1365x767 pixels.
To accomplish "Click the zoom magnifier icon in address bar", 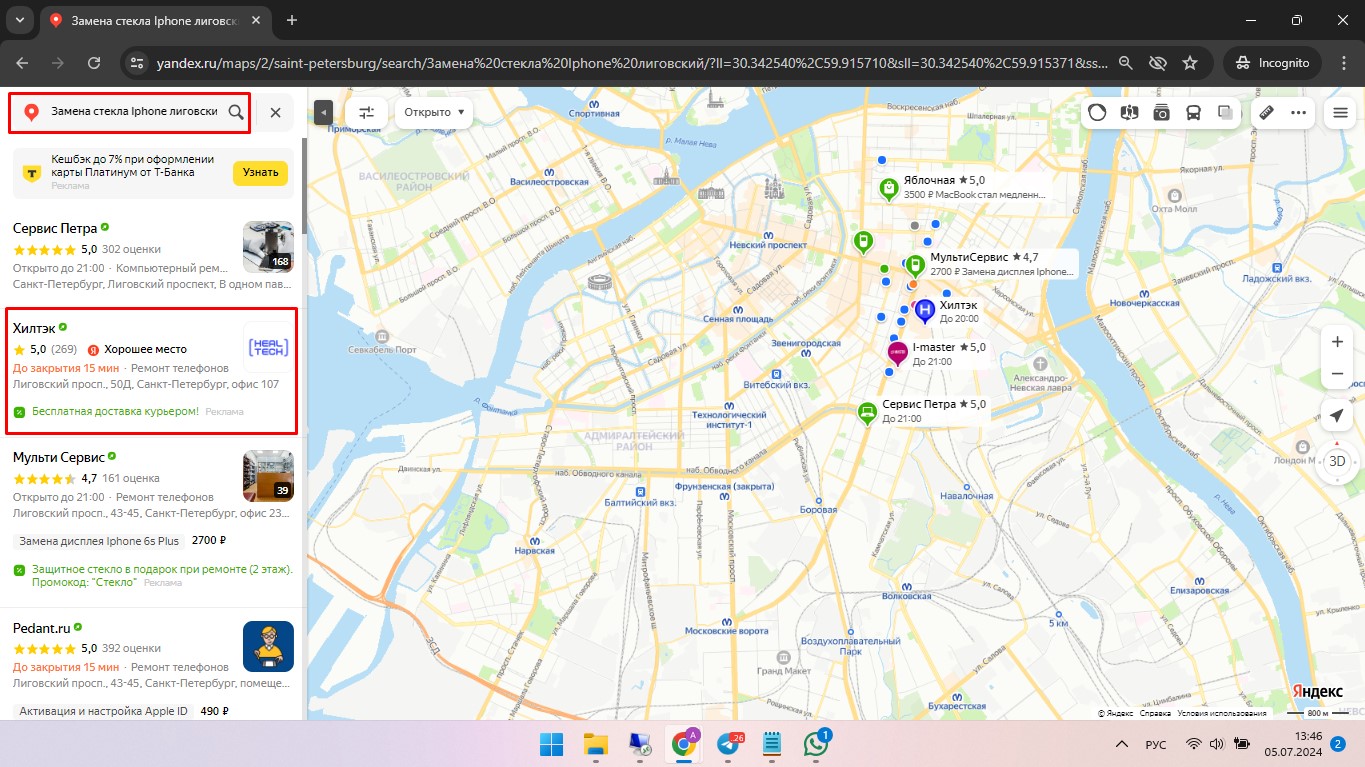I will pyautogui.click(x=1126, y=62).
